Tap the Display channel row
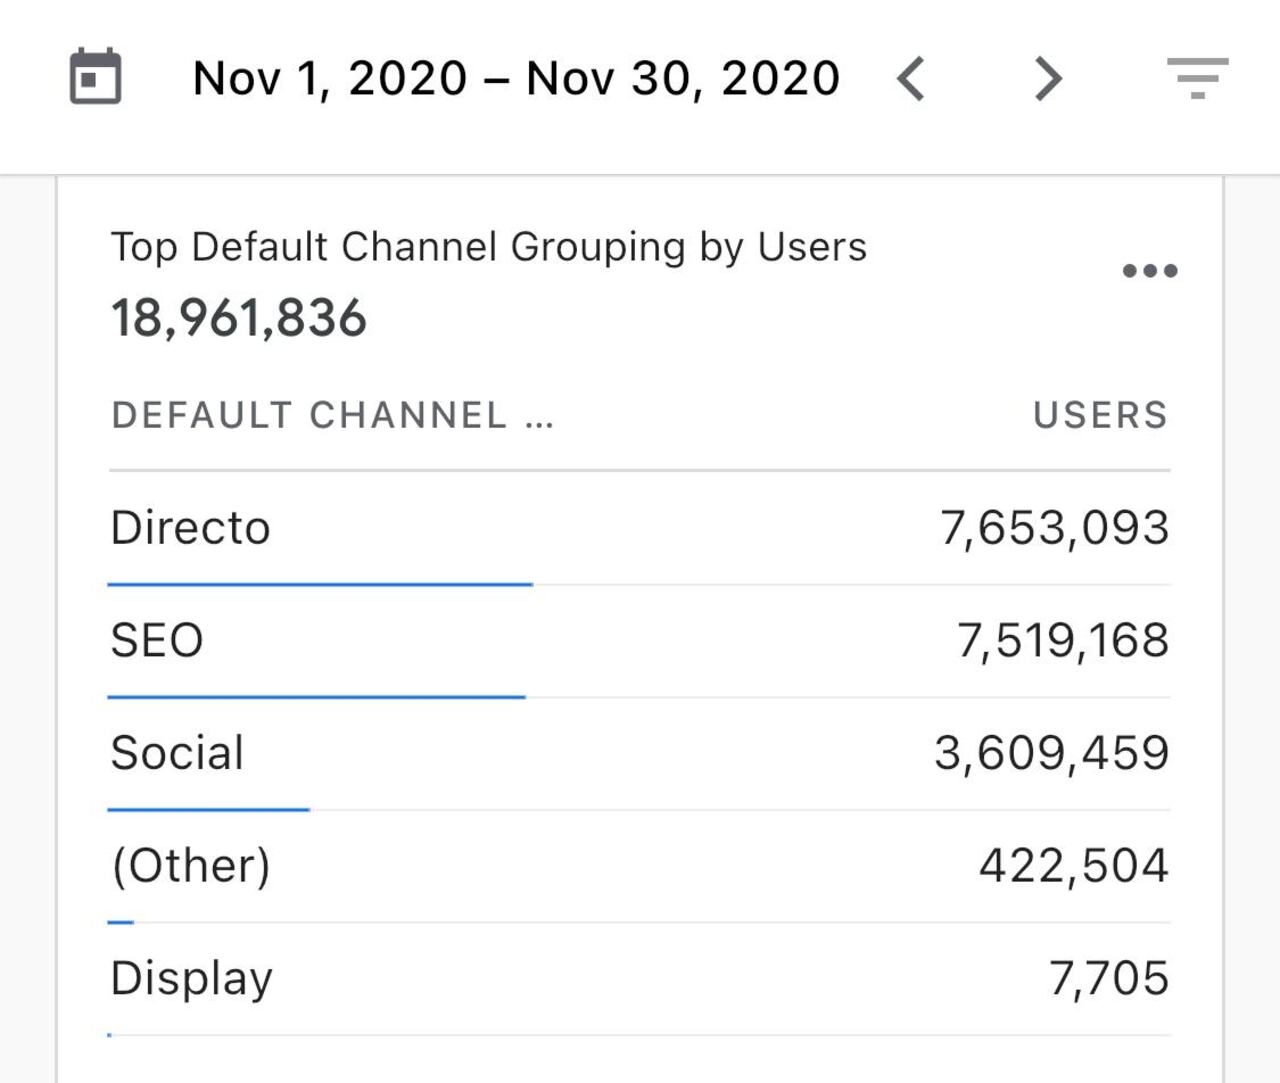 [x=192, y=978]
